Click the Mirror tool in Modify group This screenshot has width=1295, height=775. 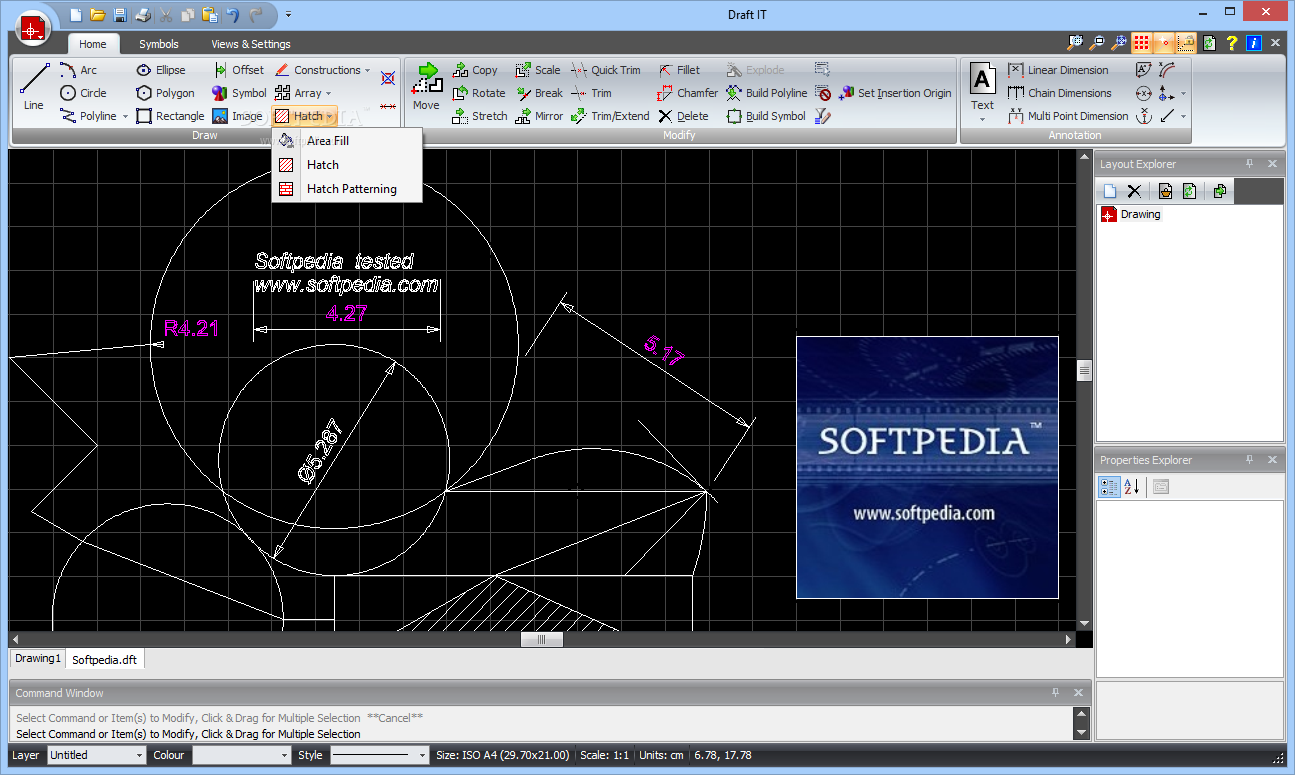[x=539, y=116]
